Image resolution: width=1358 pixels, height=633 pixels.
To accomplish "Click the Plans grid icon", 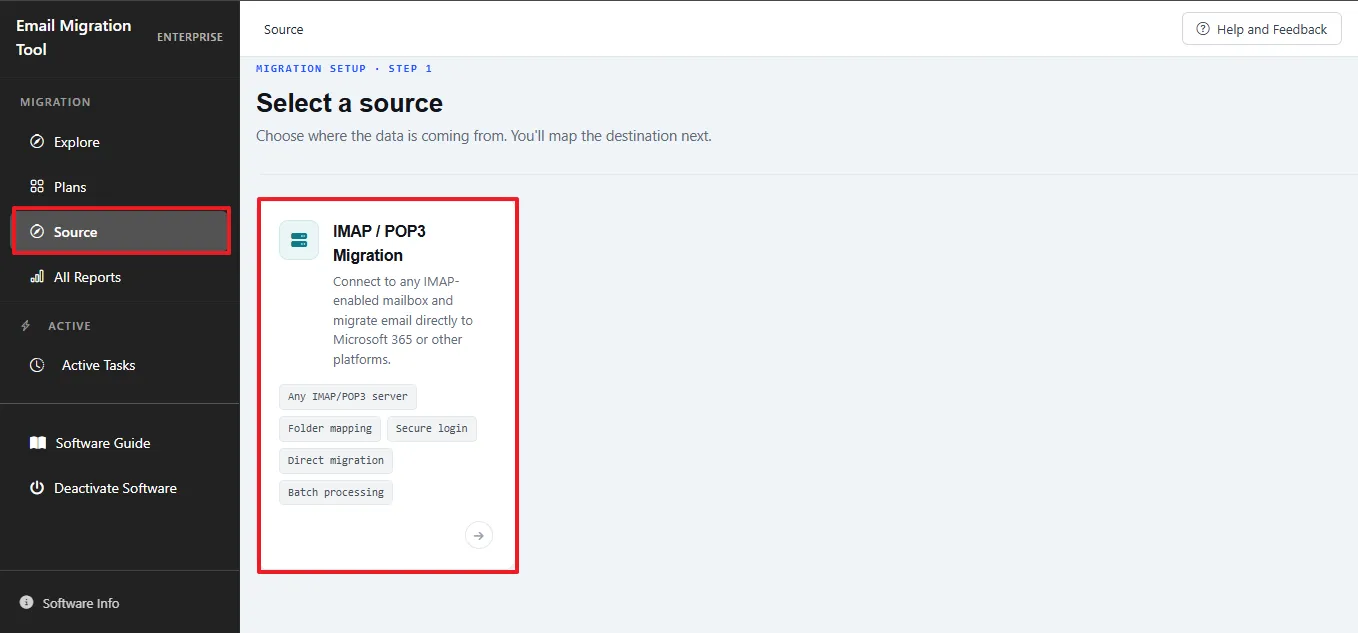I will coord(37,187).
